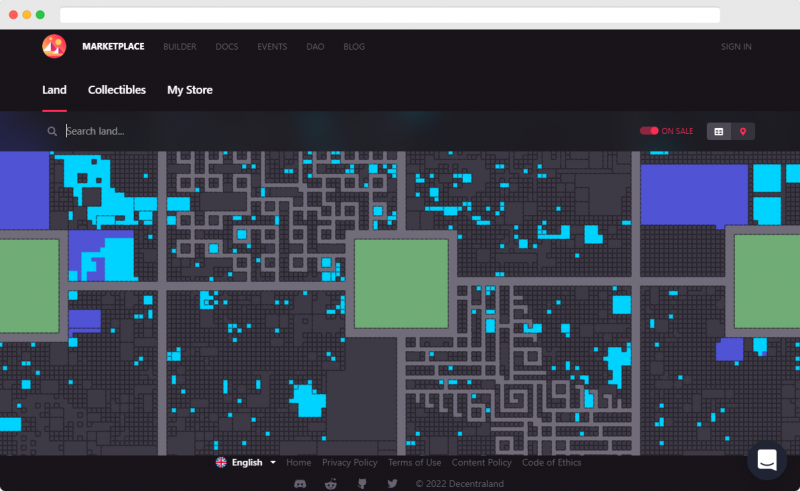Viewport: 800px width, 491px height.
Task: Open the Twitter icon in footer
Action: [392, 483]
